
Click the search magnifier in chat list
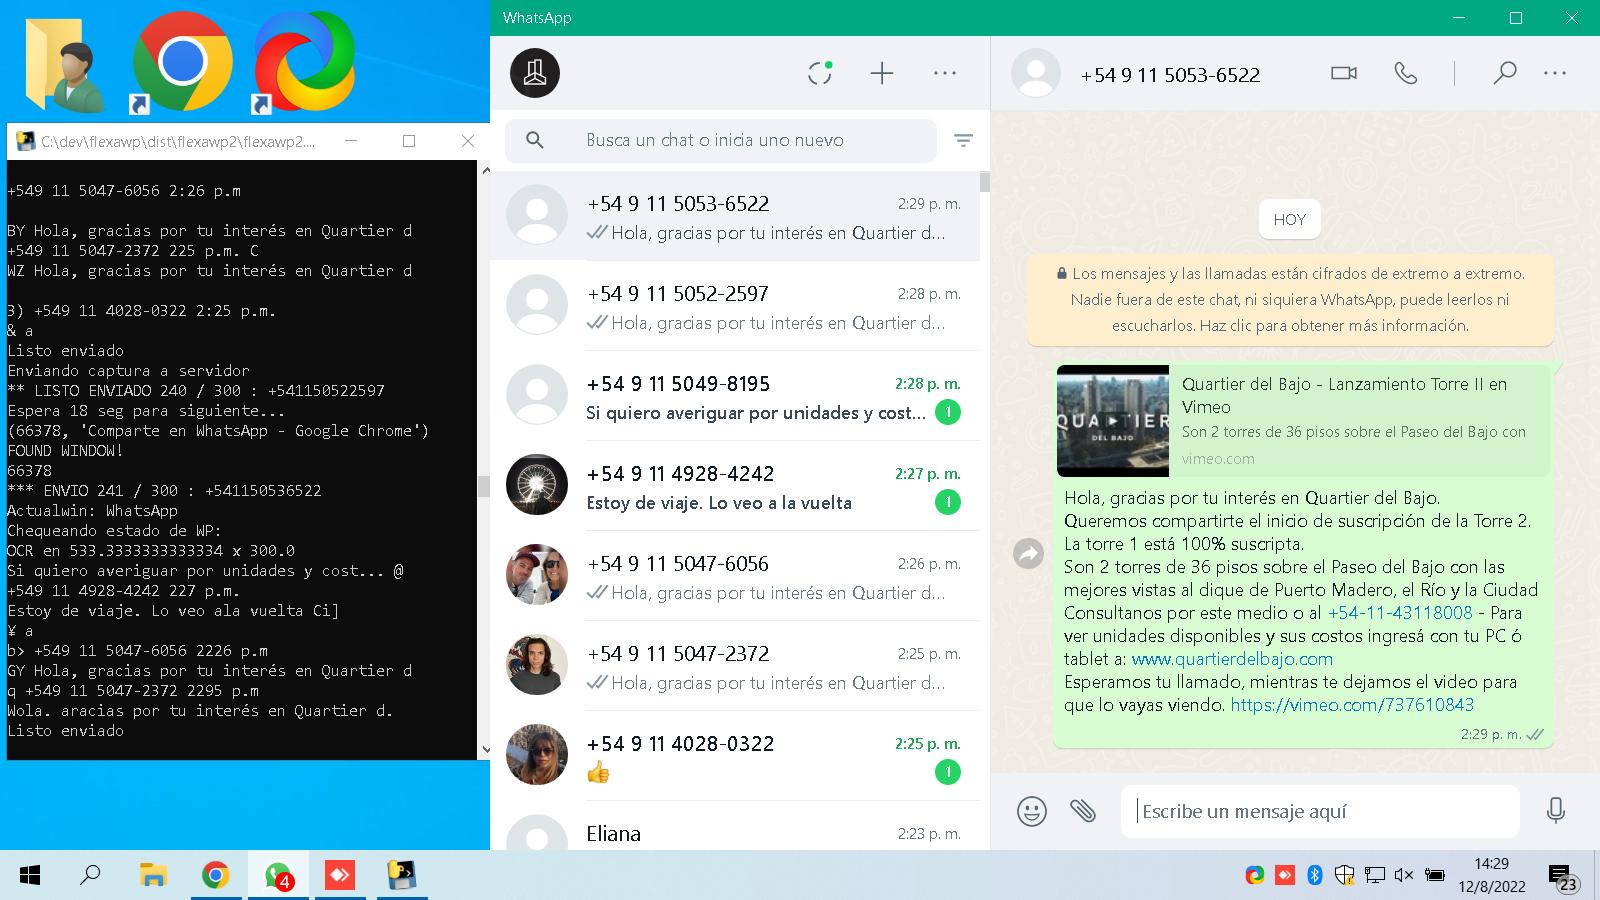(x=535, y=140)
